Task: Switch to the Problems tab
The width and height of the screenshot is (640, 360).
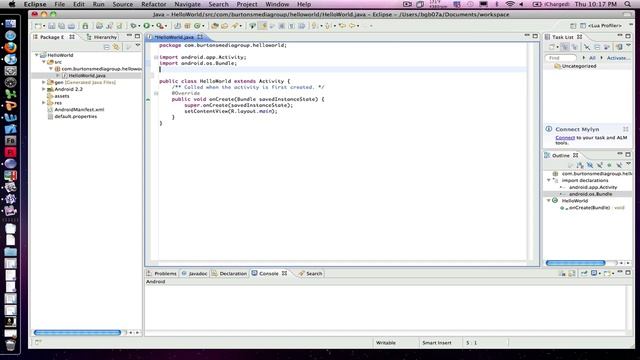Action: click(162, 273)
